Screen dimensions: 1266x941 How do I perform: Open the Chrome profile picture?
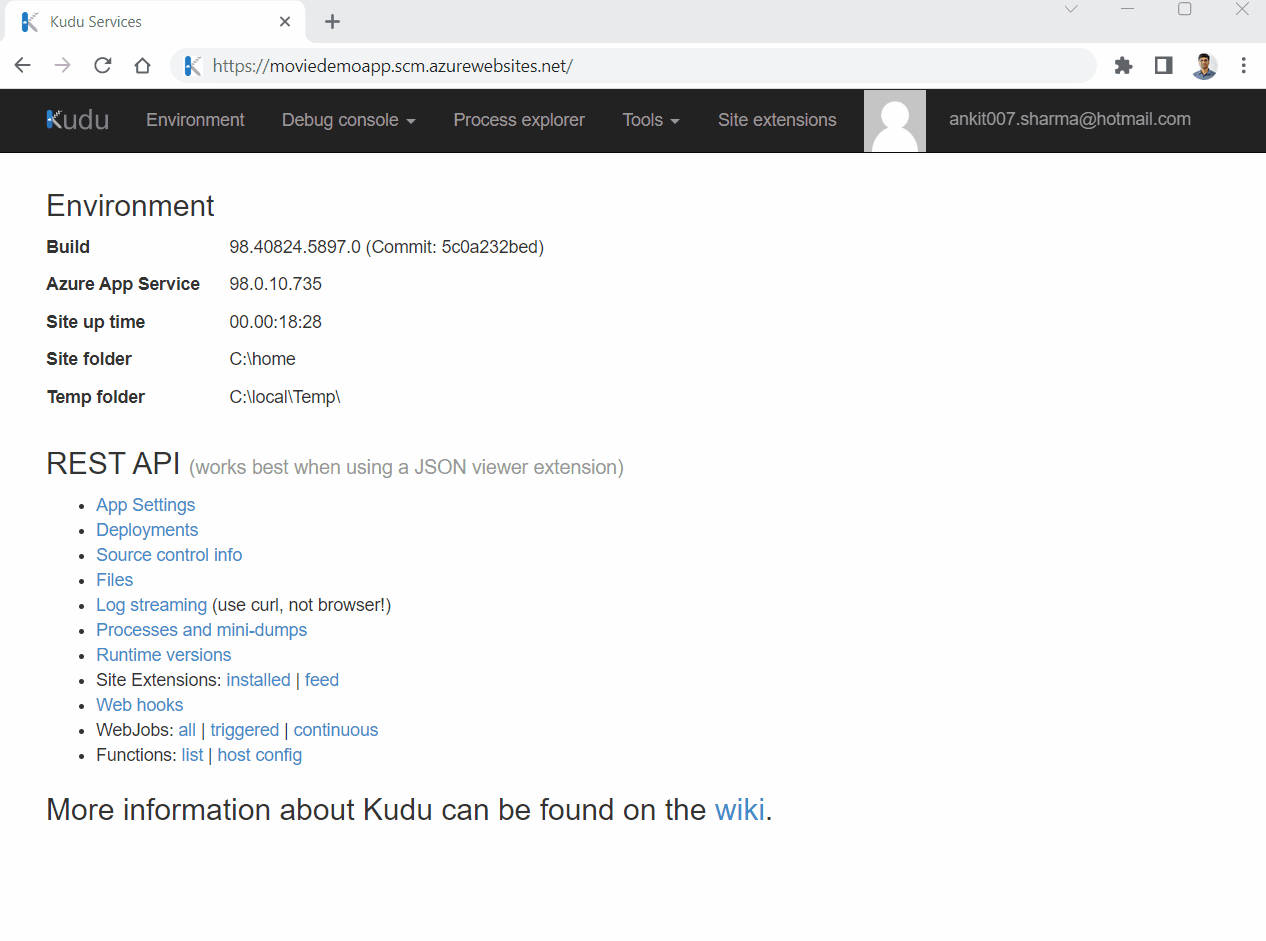(x=1204, y=66)
